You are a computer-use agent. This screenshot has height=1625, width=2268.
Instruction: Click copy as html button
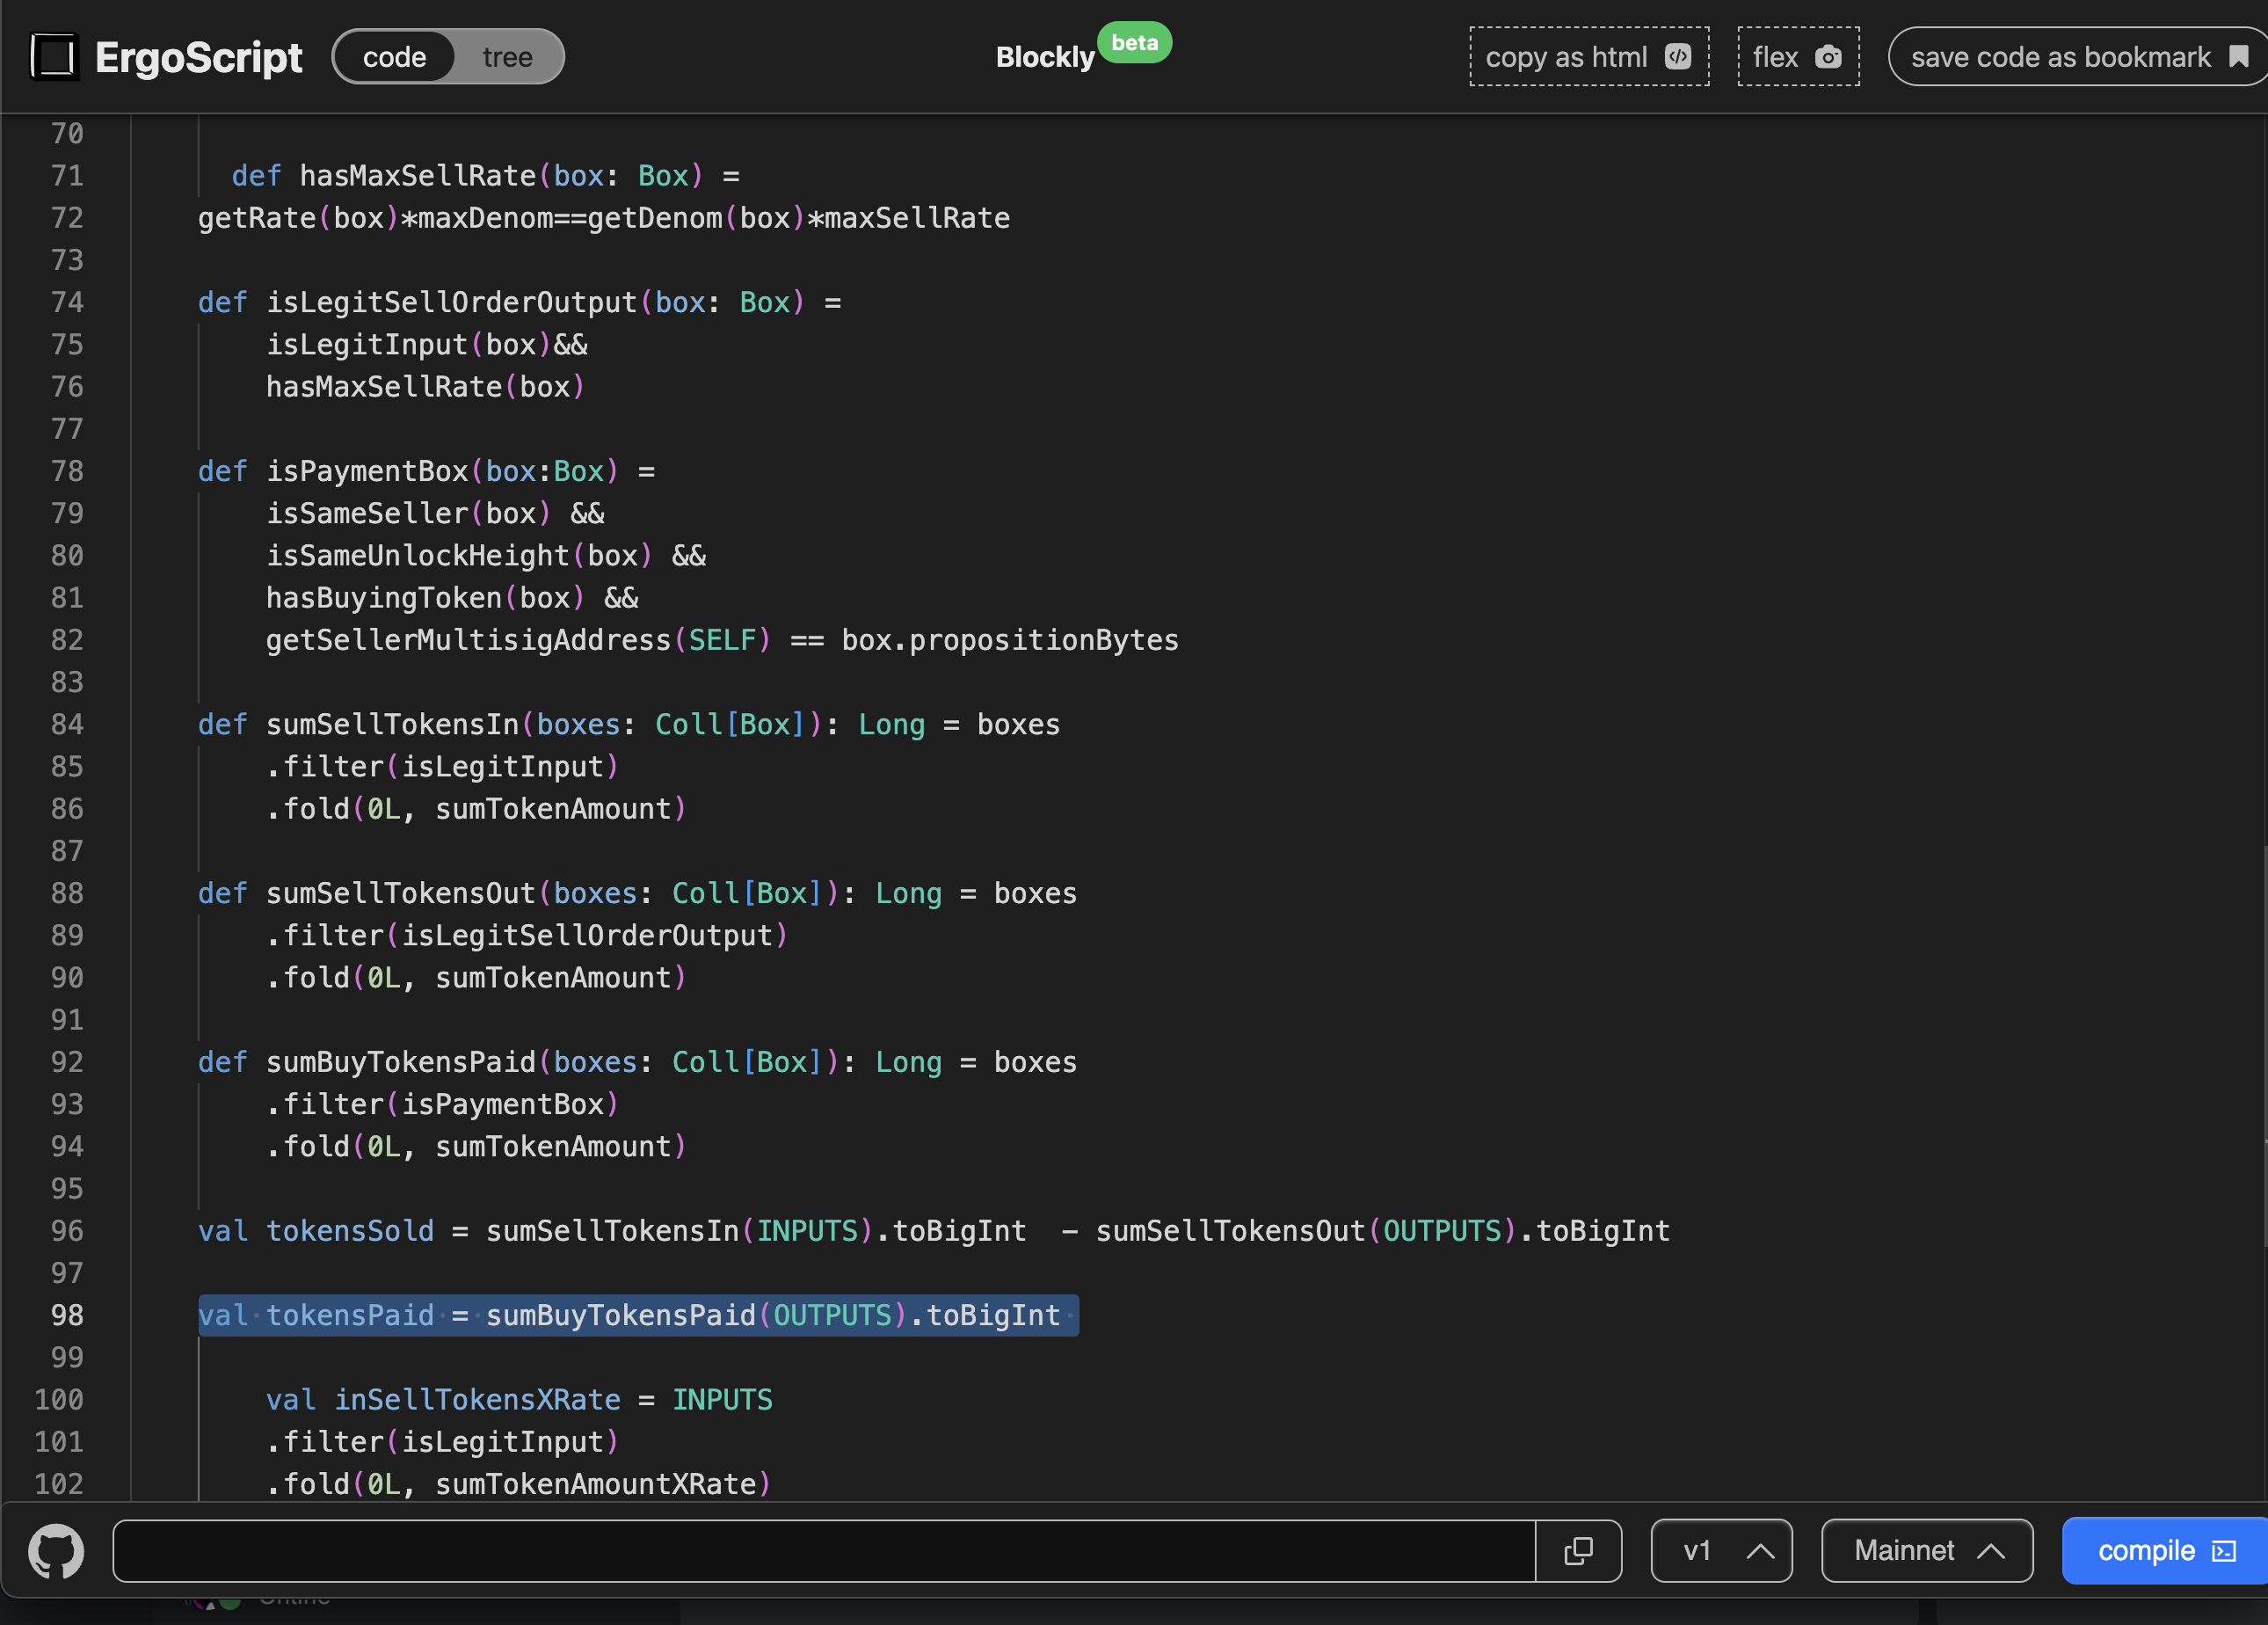click(1567, 57)
